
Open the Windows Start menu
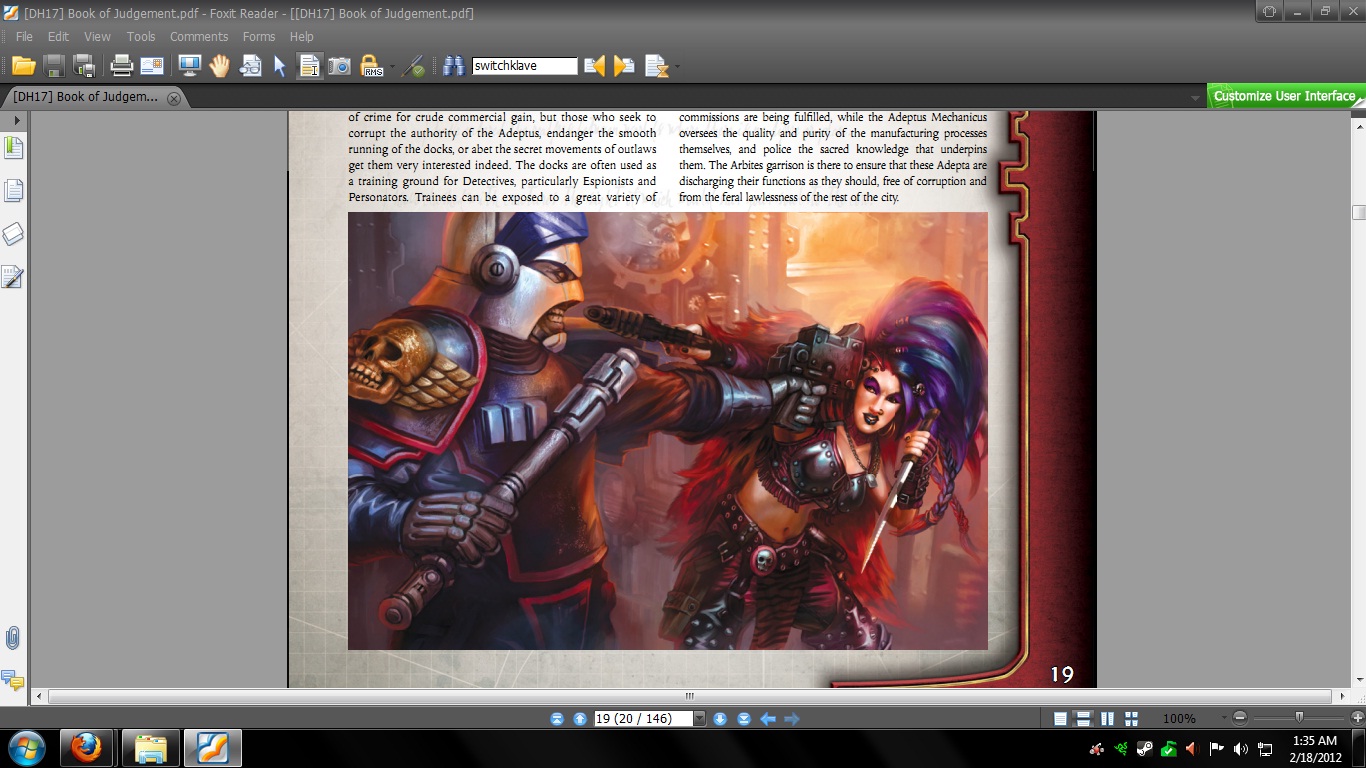(x=26, y=748)
